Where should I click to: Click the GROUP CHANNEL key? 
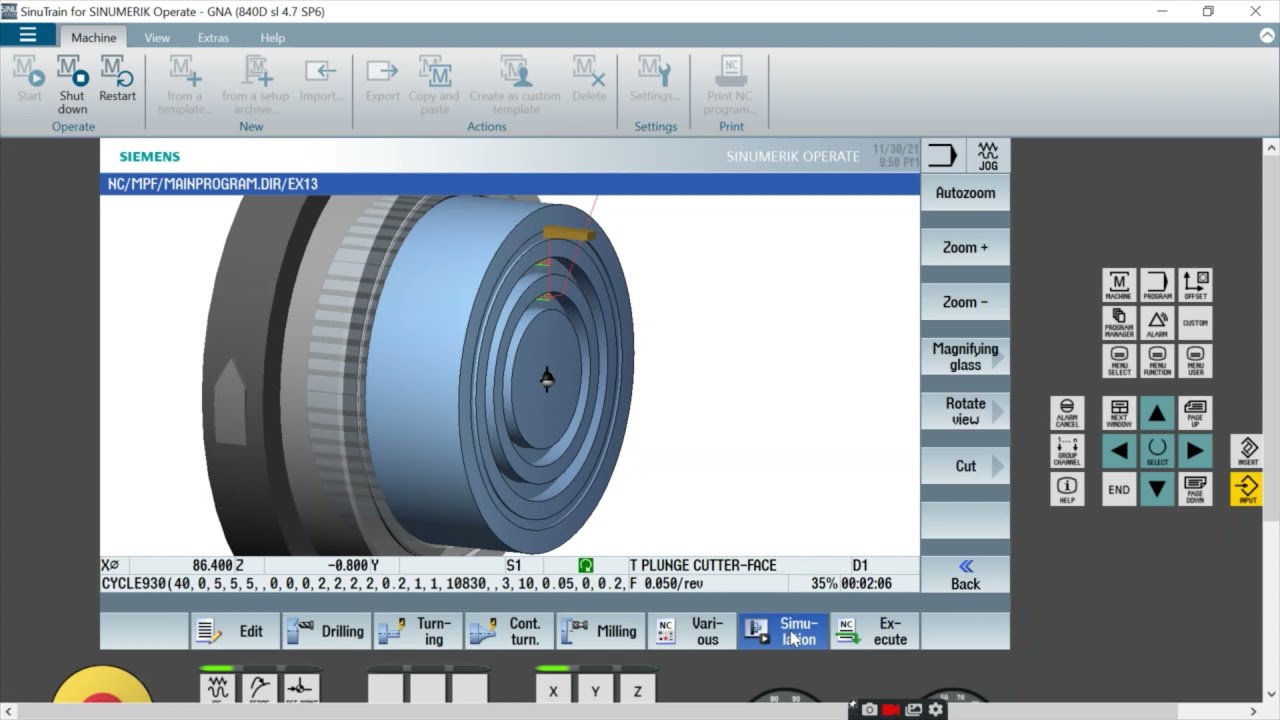(1067, 451)
